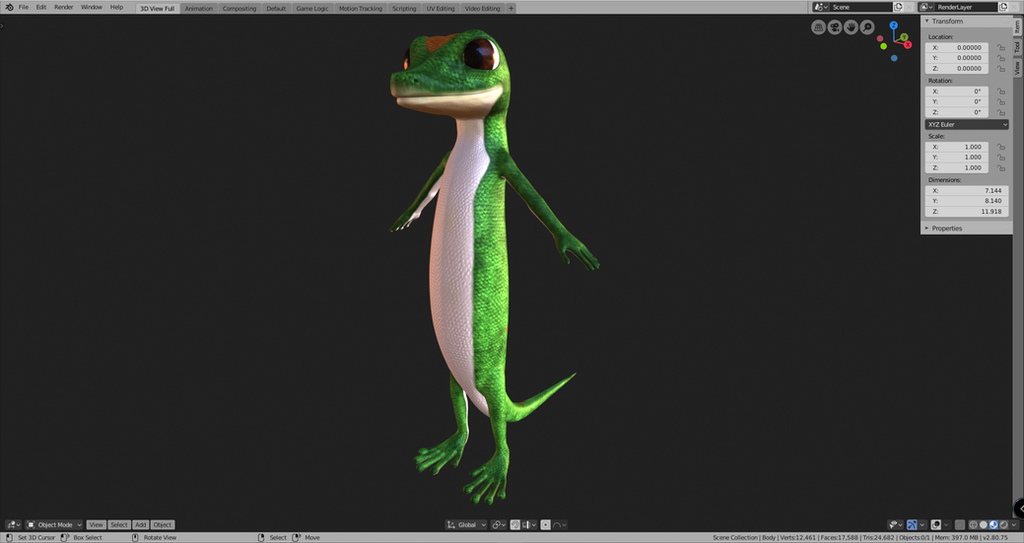Viewport: 1024px width, 543px height.
Task: Open pivot point selector icon
Action: [498, 525]
